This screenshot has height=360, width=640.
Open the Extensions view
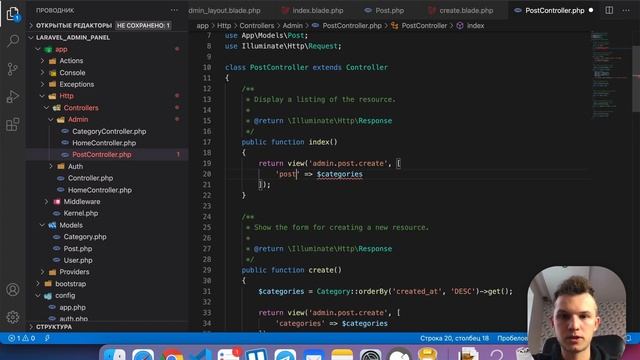click(x=13, y=124)
